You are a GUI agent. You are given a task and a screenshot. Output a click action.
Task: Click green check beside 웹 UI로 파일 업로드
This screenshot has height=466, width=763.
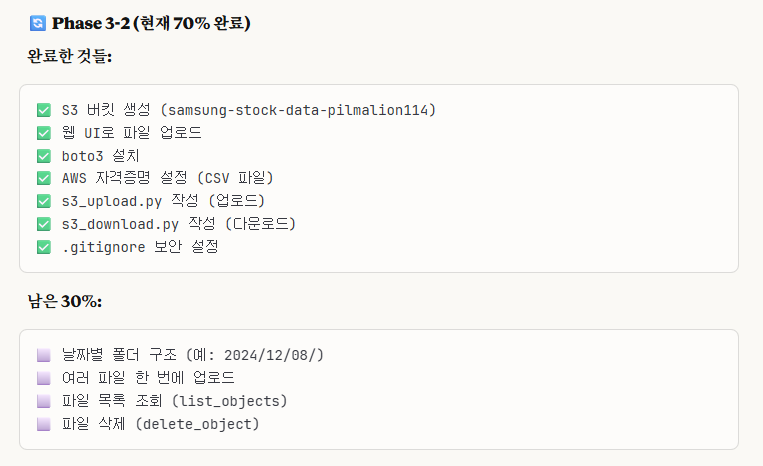coord(43,133)
